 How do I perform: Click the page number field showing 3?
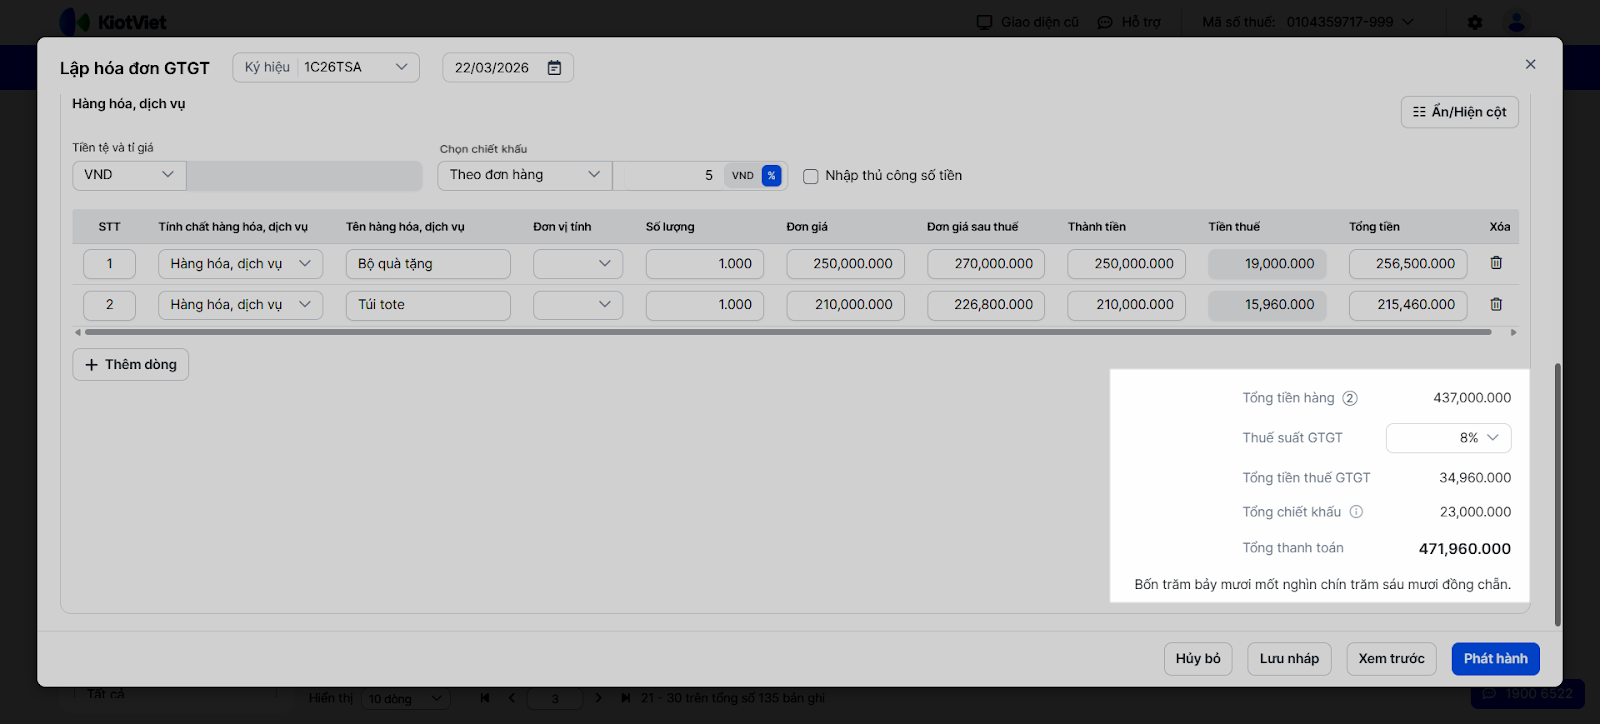555,698
